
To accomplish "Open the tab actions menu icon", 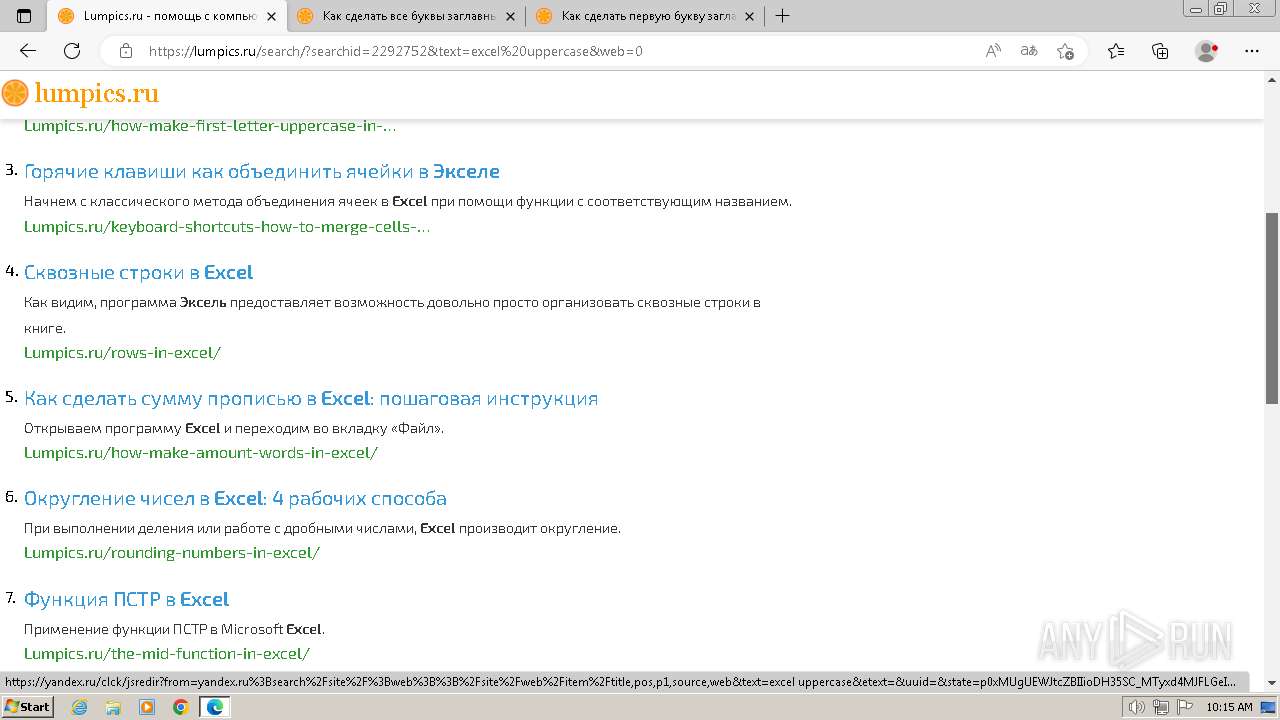I will [24, 16].
